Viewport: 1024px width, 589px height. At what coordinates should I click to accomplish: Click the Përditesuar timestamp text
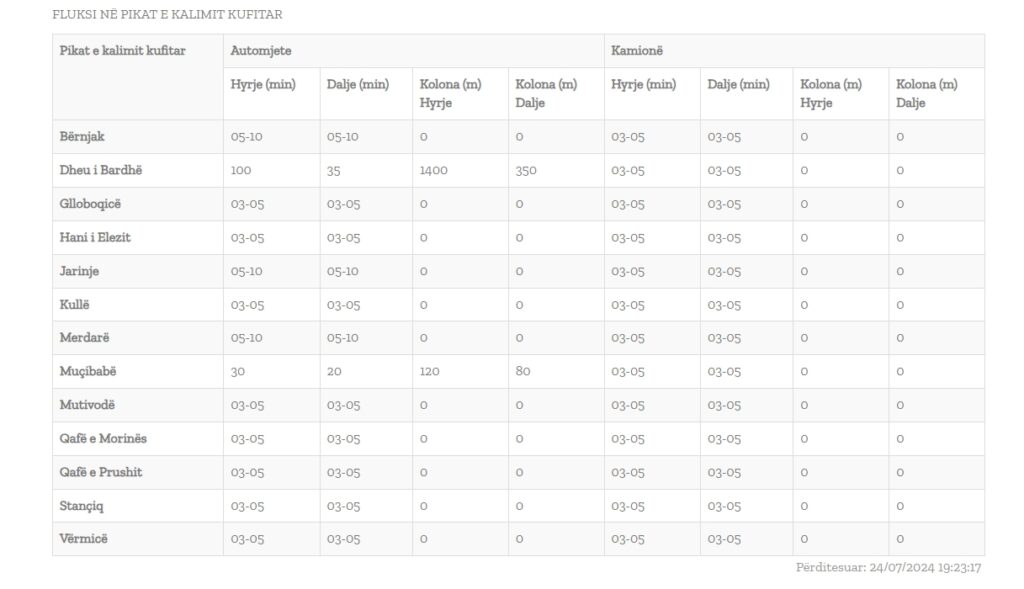(888, 567)
